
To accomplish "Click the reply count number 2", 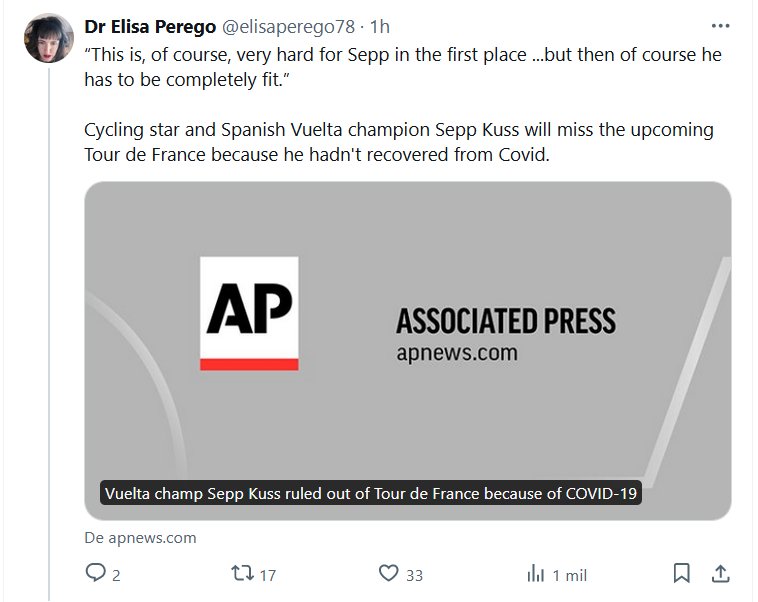I will point(117,575).
